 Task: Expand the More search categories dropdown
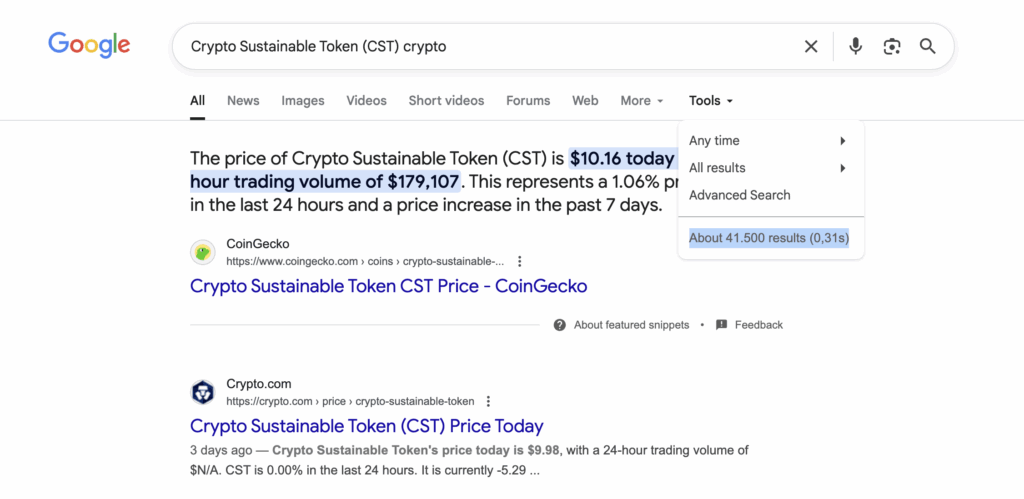(x=642, y=101)
